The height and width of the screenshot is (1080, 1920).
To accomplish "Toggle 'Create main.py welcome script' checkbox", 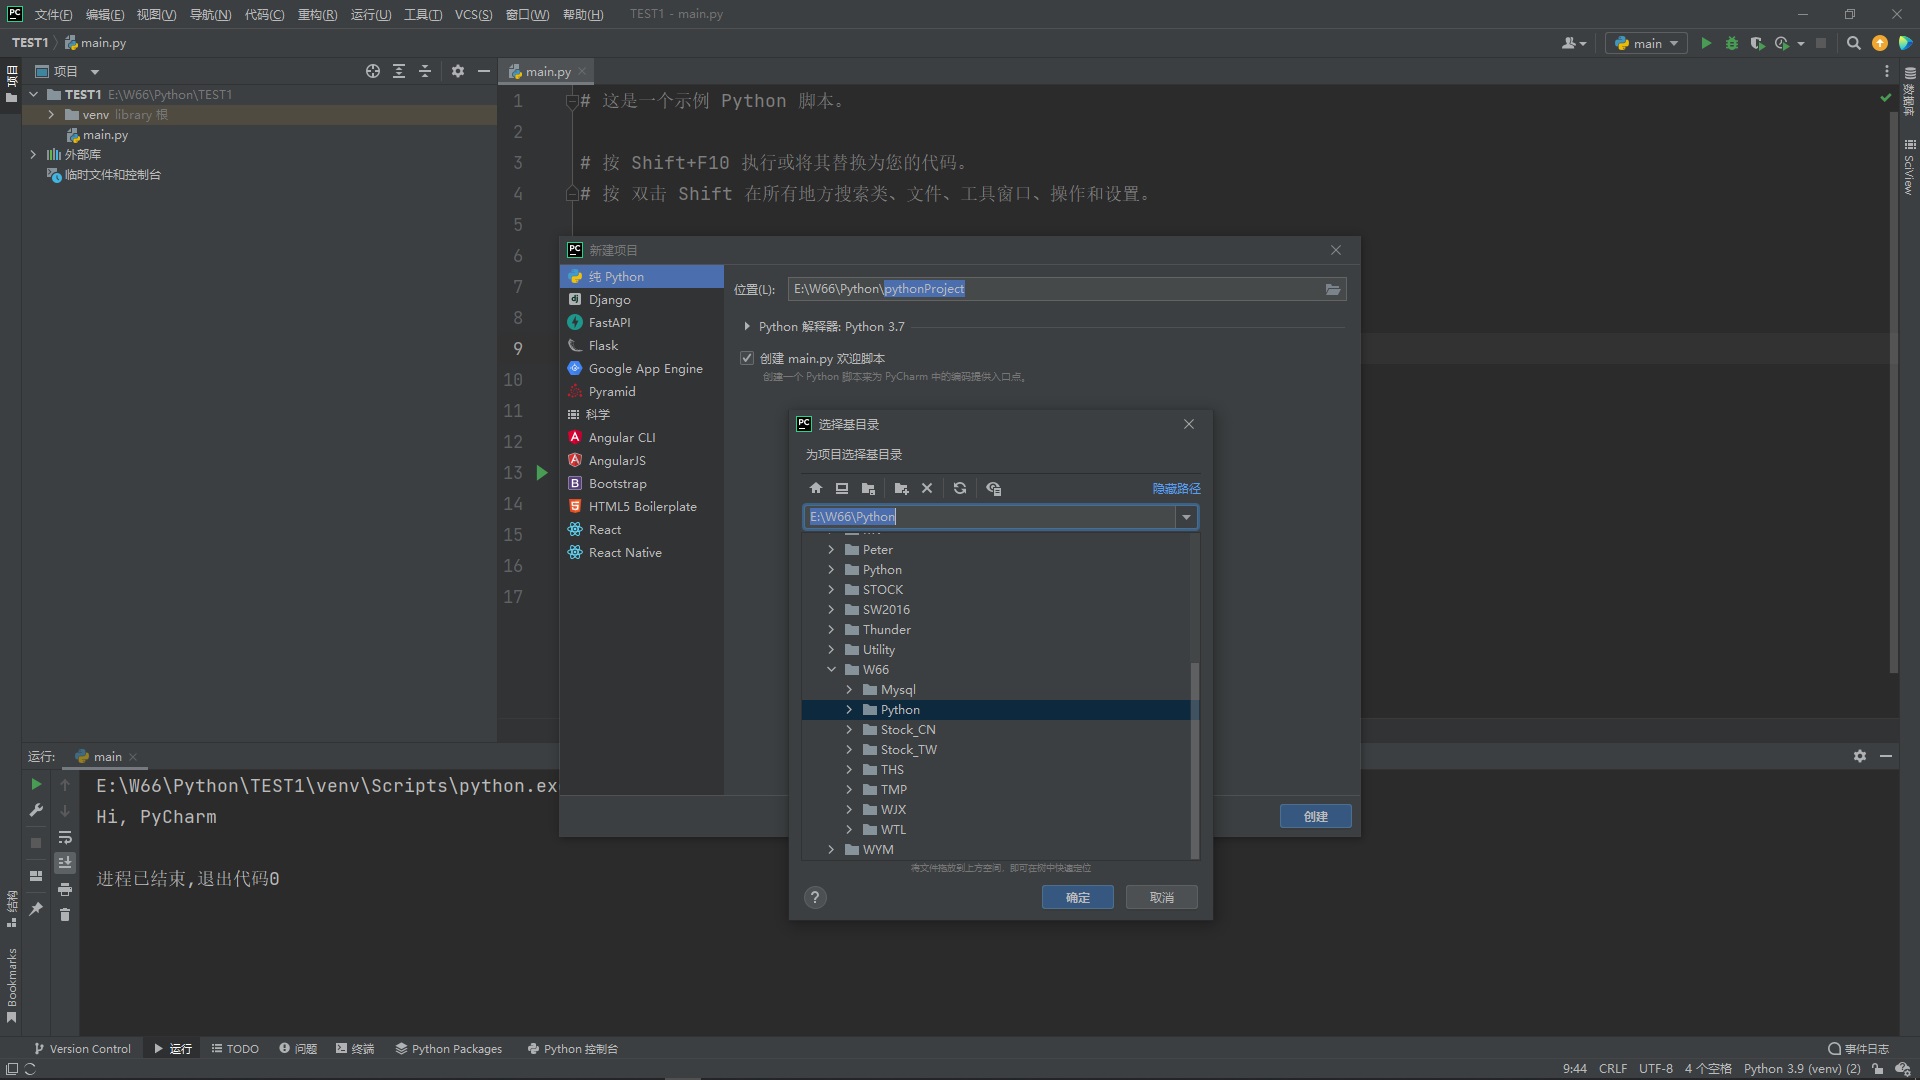I will click(x=746, y=356).
